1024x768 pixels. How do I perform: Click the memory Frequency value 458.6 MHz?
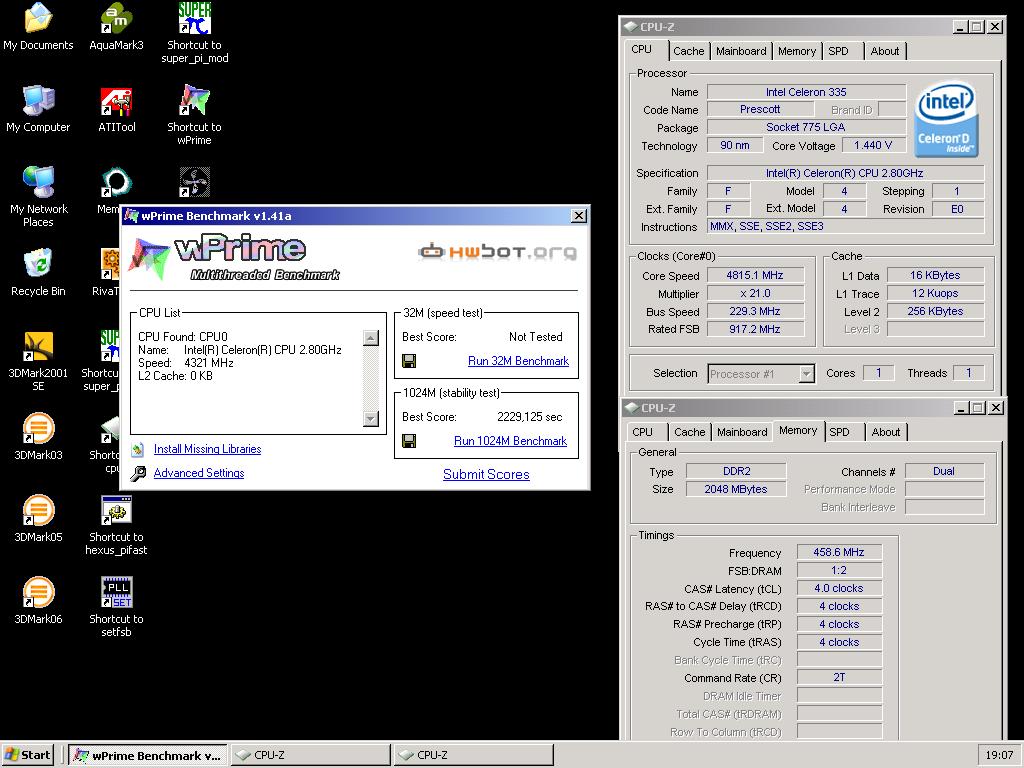pyautogui.click(x=839, y=552)
